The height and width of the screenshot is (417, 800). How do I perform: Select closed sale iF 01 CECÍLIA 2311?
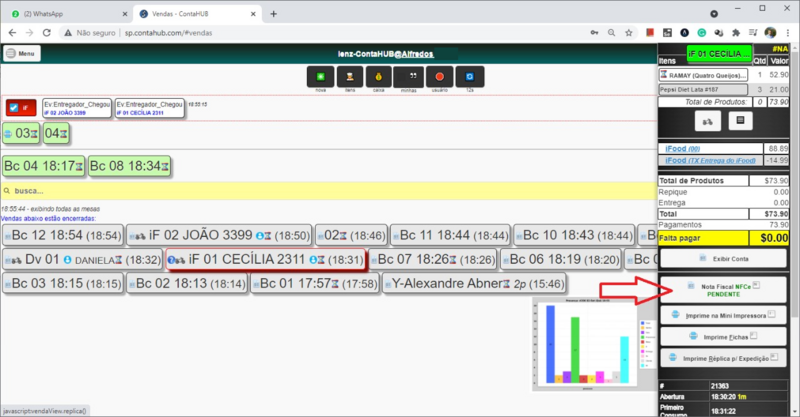pos(265,259)
